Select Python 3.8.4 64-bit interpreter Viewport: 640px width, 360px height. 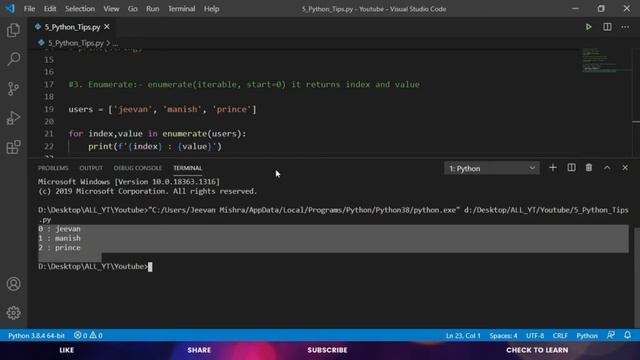(x=36, y=336)
